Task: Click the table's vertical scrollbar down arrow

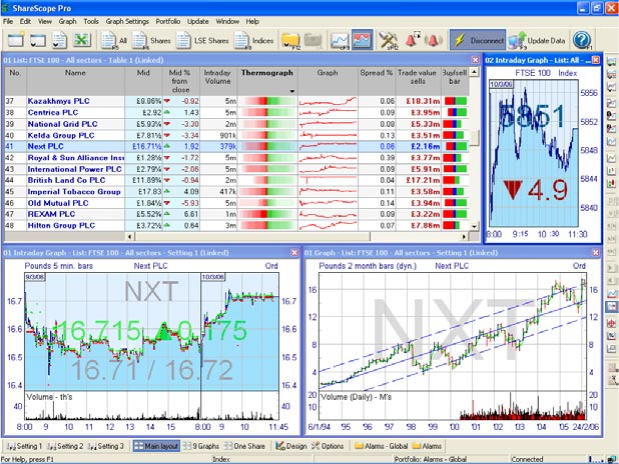Action: pos(474,227)
